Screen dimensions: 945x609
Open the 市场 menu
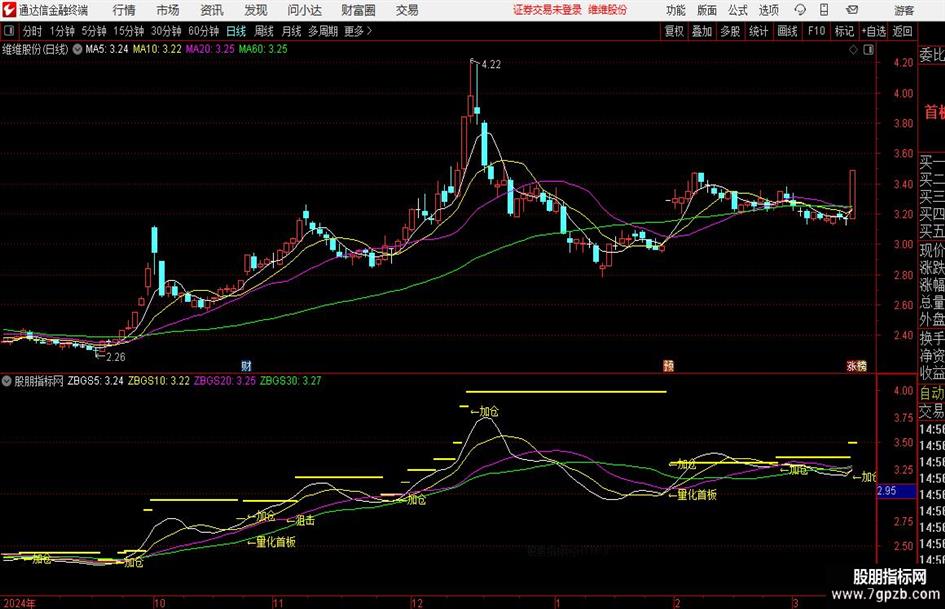point(168,10)
